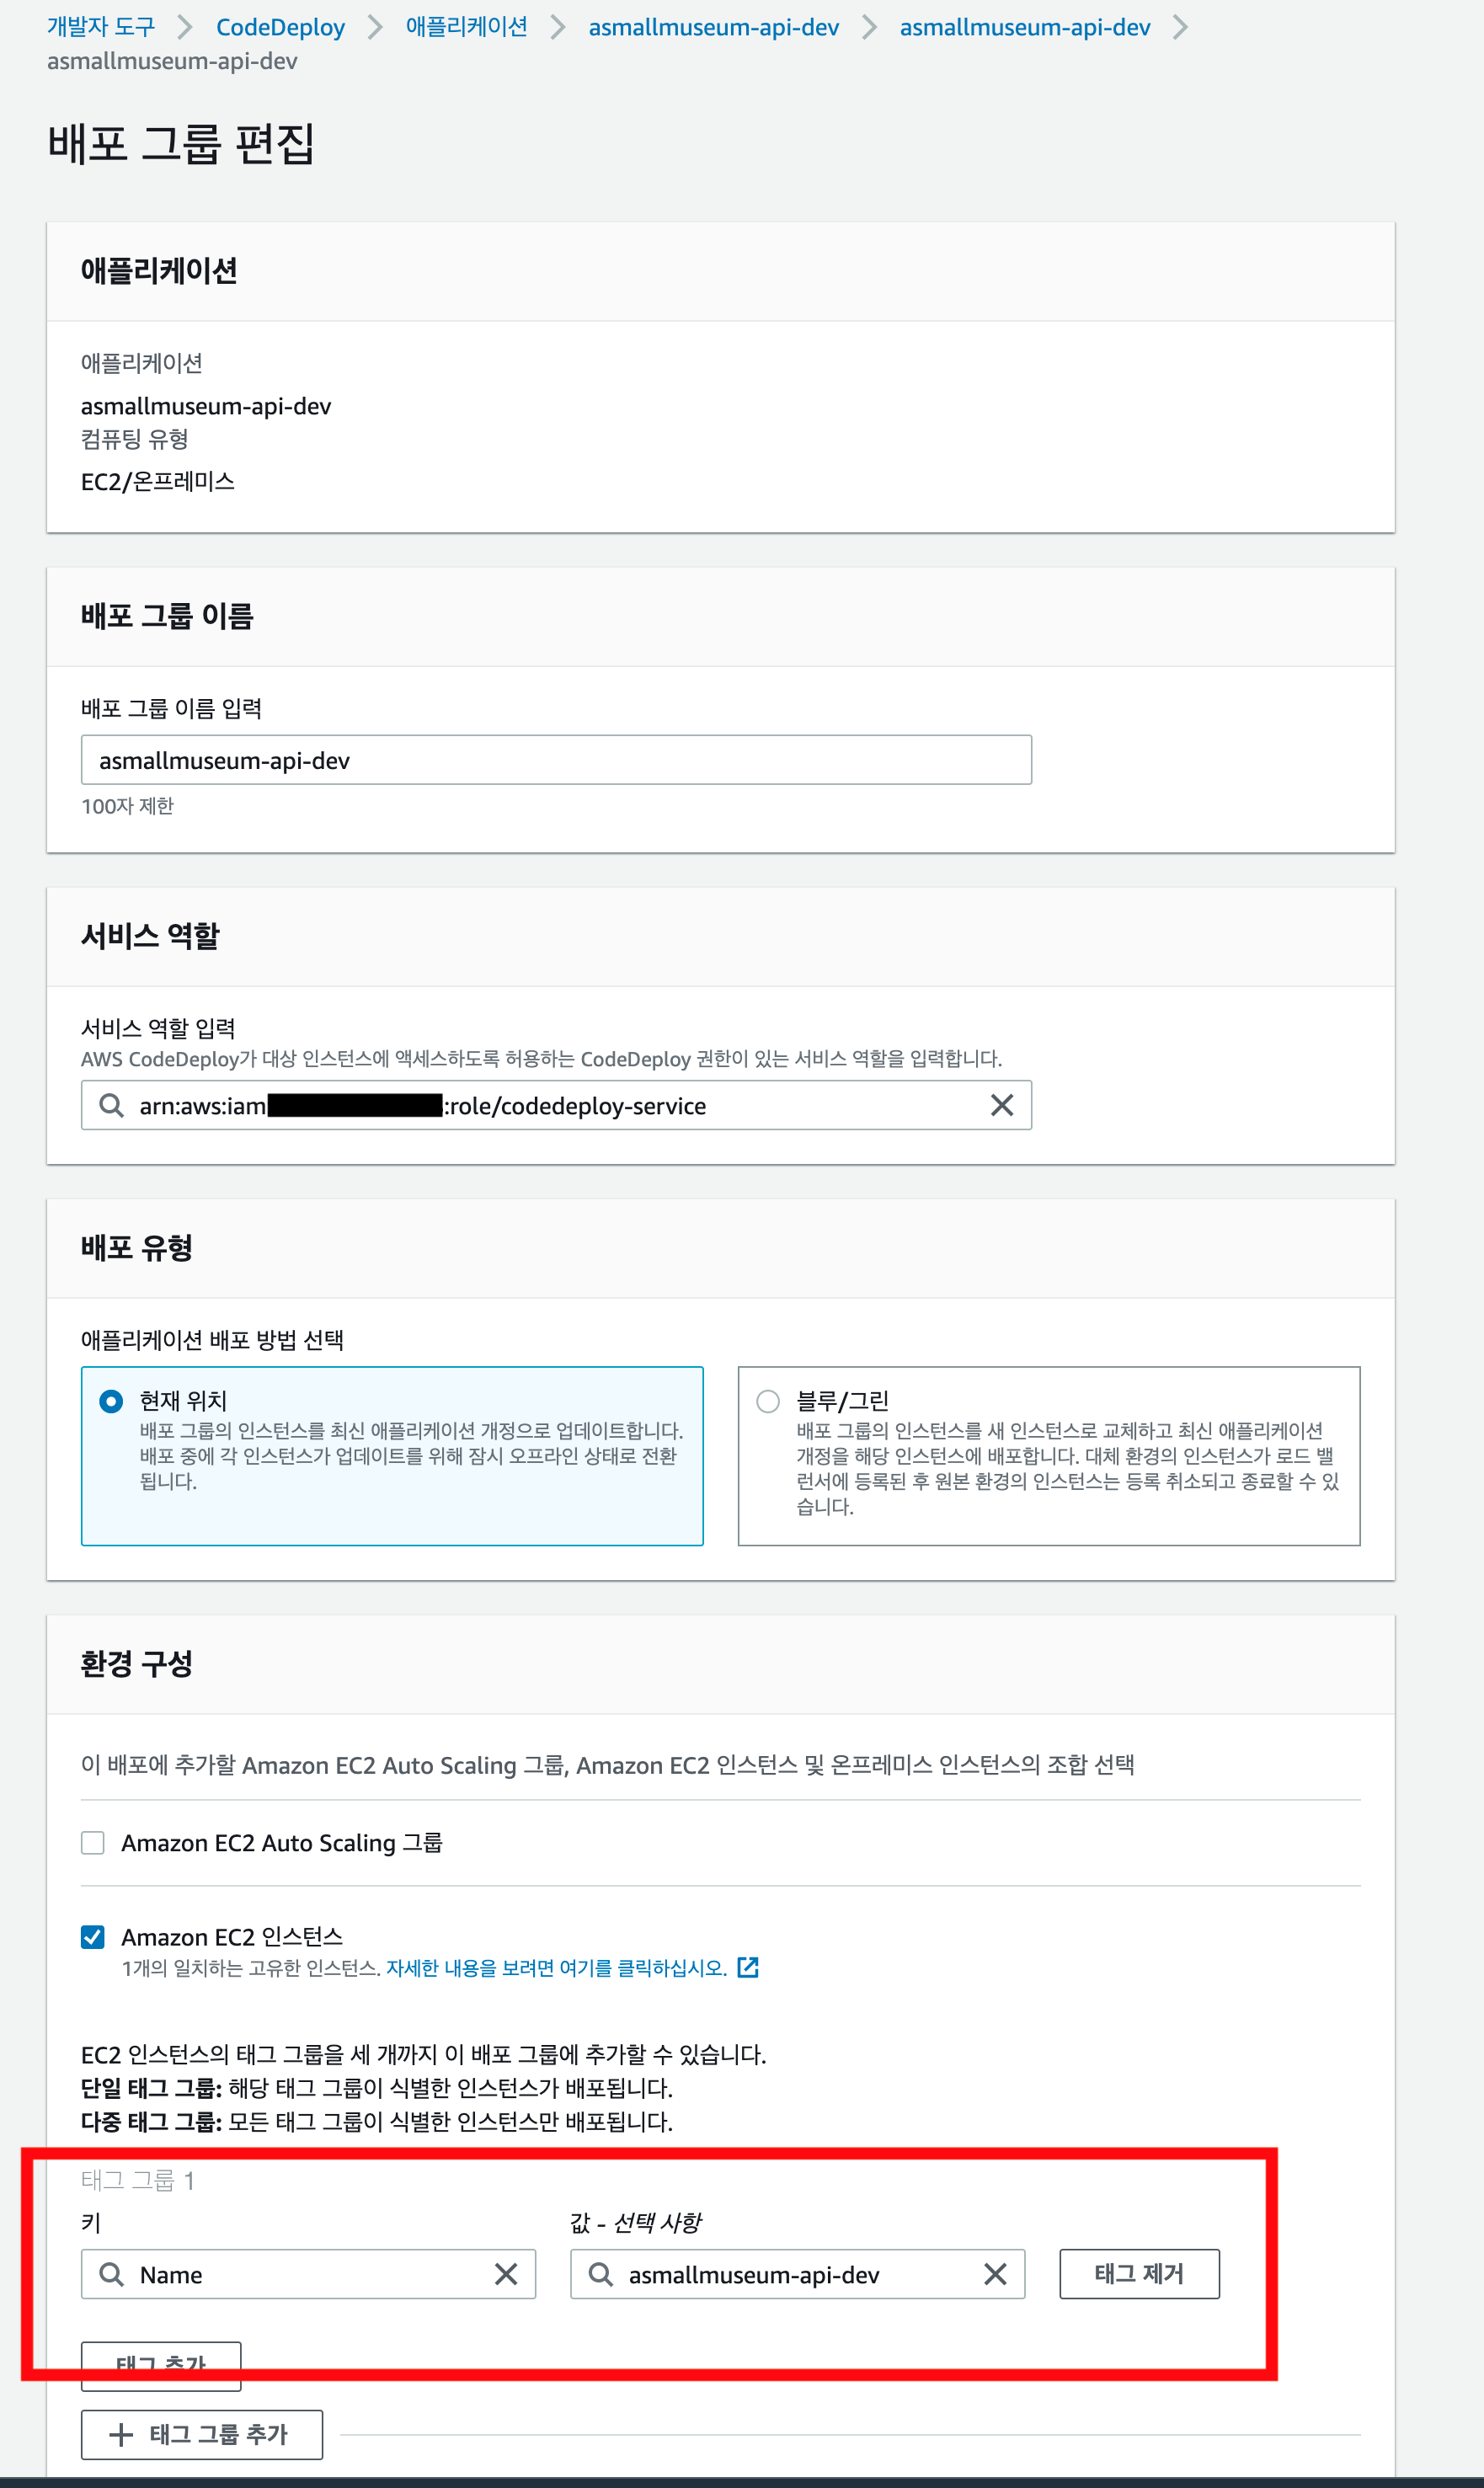Open the tag key Name combo box
The width and height of the screenshot is (1484, 2488).
[308, 2274]
